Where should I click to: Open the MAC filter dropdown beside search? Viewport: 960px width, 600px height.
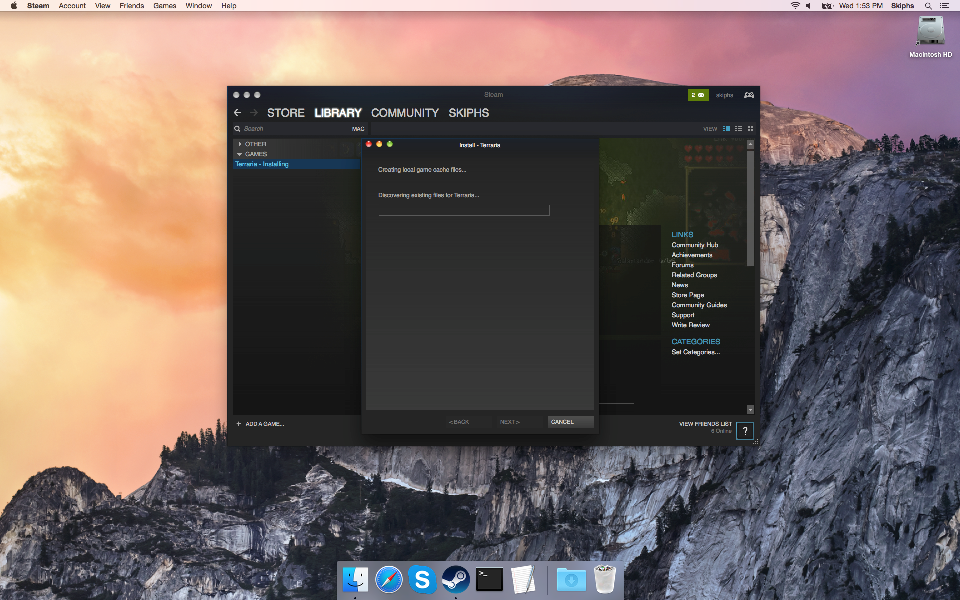coord(358,129)
